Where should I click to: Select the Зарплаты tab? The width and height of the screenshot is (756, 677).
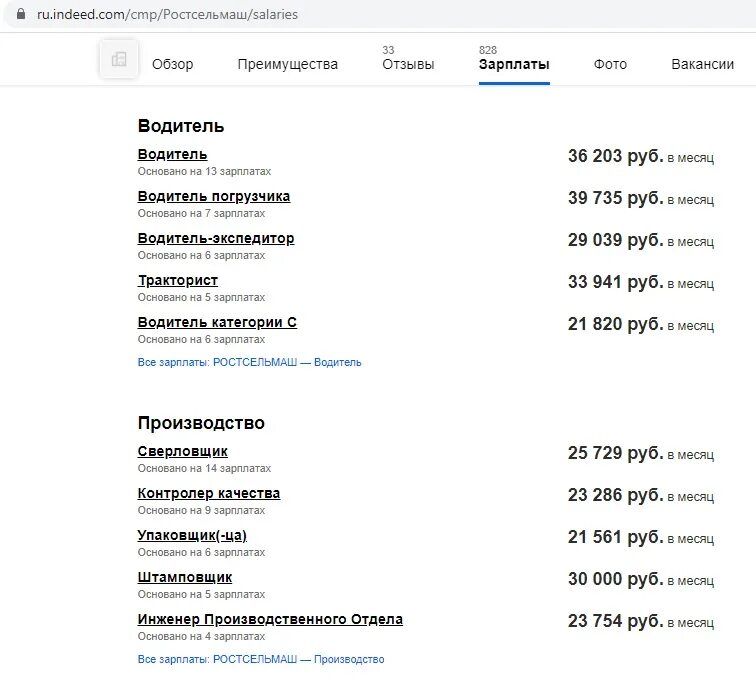coord(514,64)
